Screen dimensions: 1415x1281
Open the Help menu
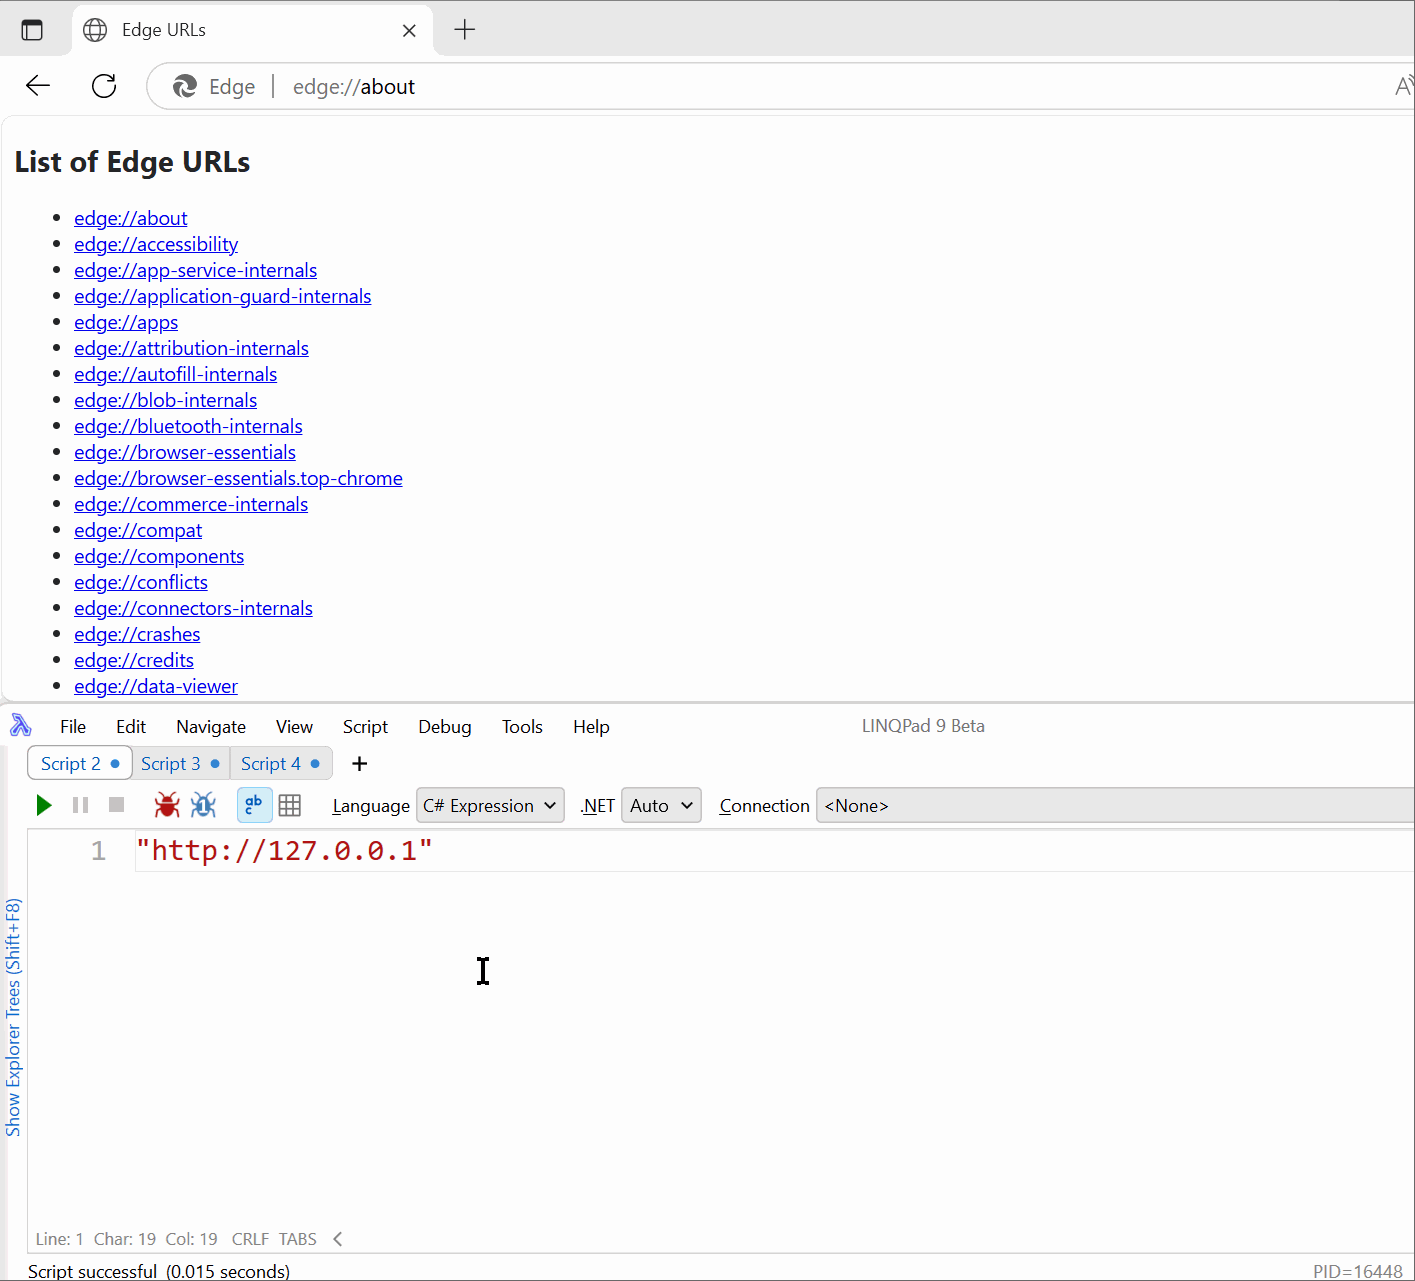pos(591,727)
